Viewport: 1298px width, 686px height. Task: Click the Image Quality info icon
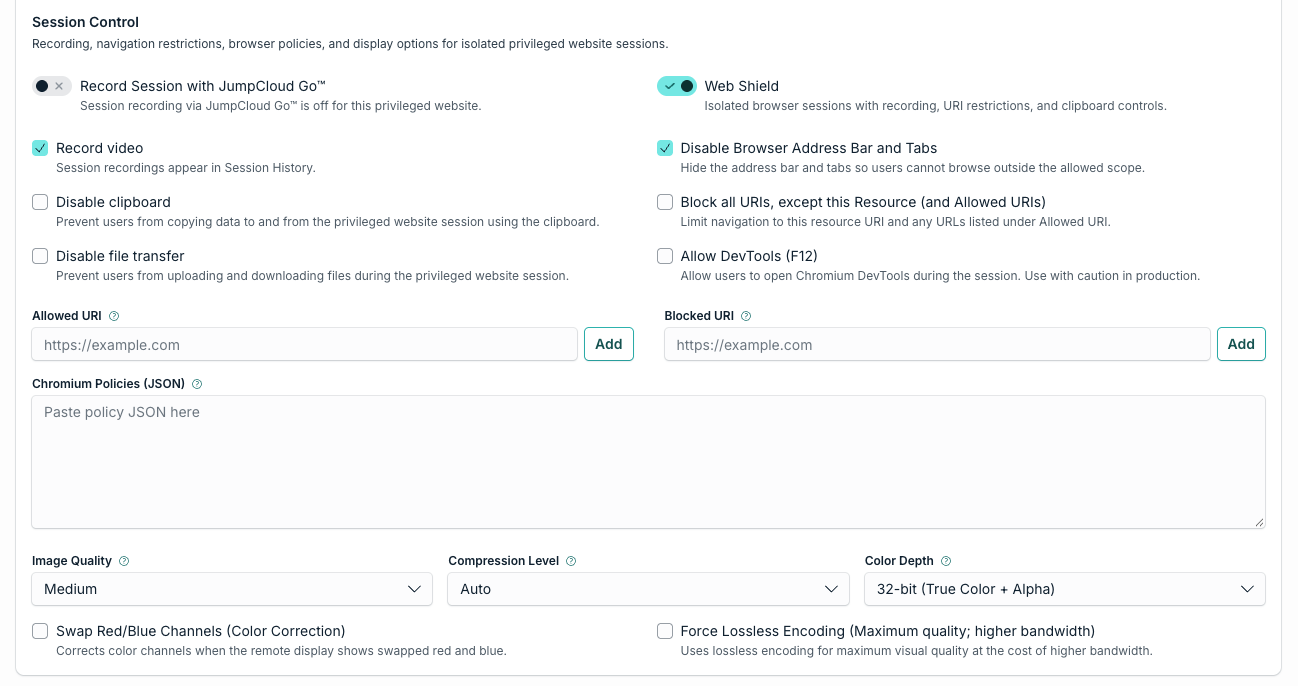124,561
